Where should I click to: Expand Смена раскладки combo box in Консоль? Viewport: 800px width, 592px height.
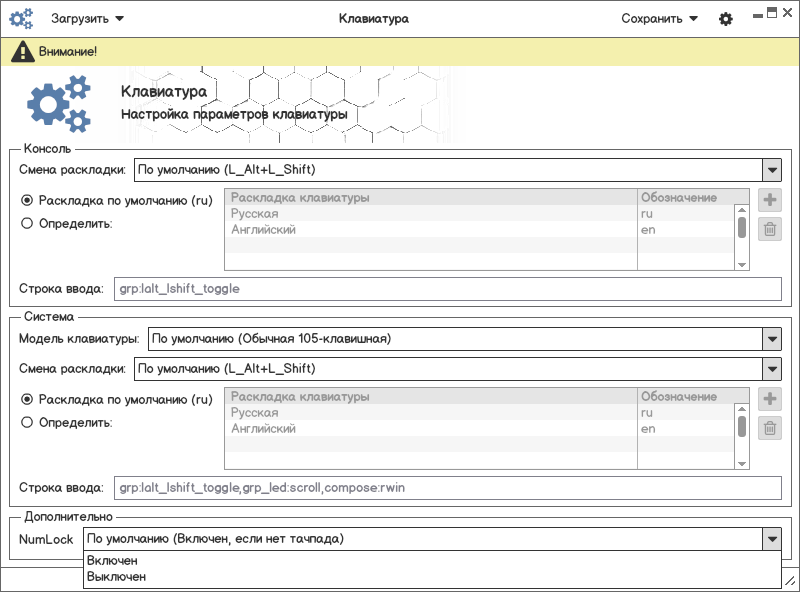coord(772,170)
